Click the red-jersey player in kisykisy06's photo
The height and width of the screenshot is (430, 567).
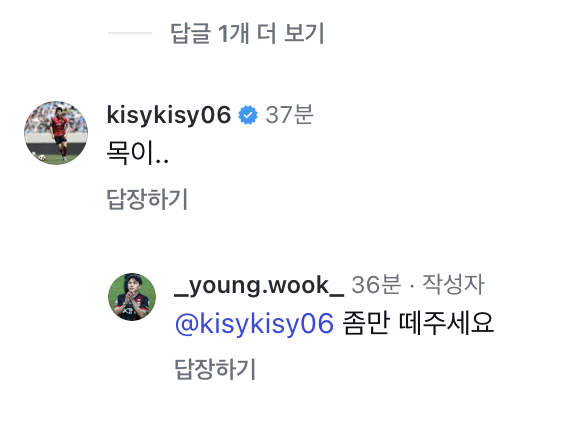pyautogui.click(x=60, y=132)
